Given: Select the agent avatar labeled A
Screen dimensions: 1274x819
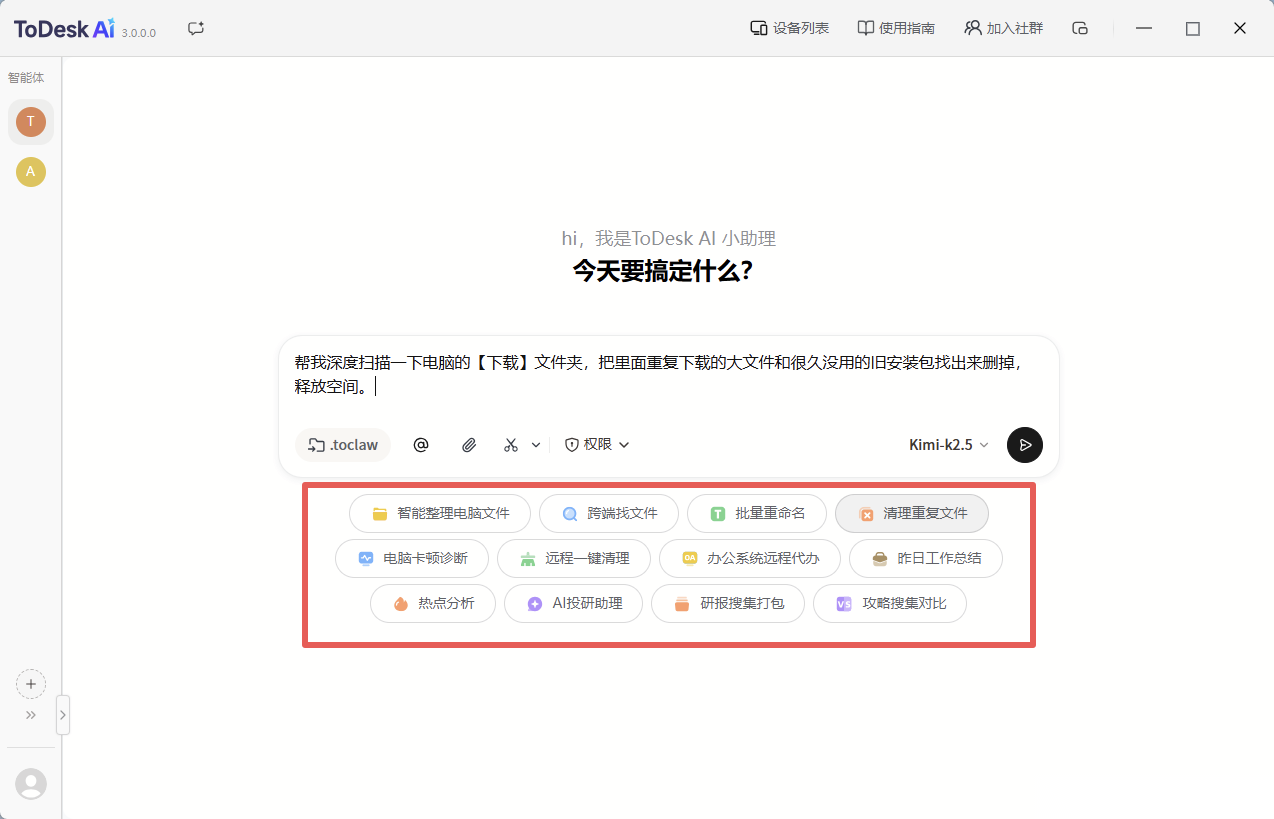Looking at the screenshot, I should click(x=31, y=172).
